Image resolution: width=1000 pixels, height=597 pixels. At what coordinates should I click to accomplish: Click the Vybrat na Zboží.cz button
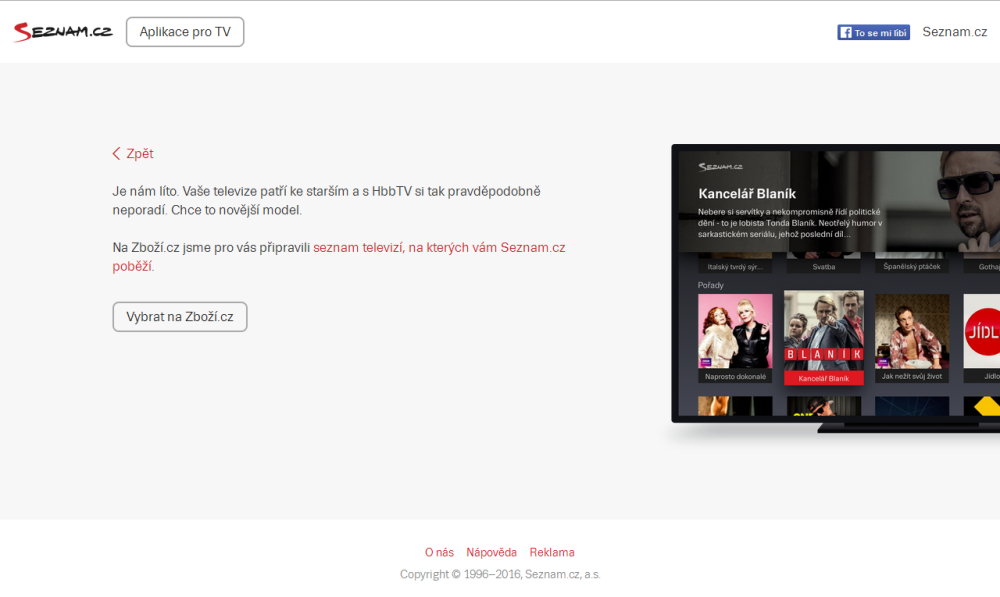point(180,317)
